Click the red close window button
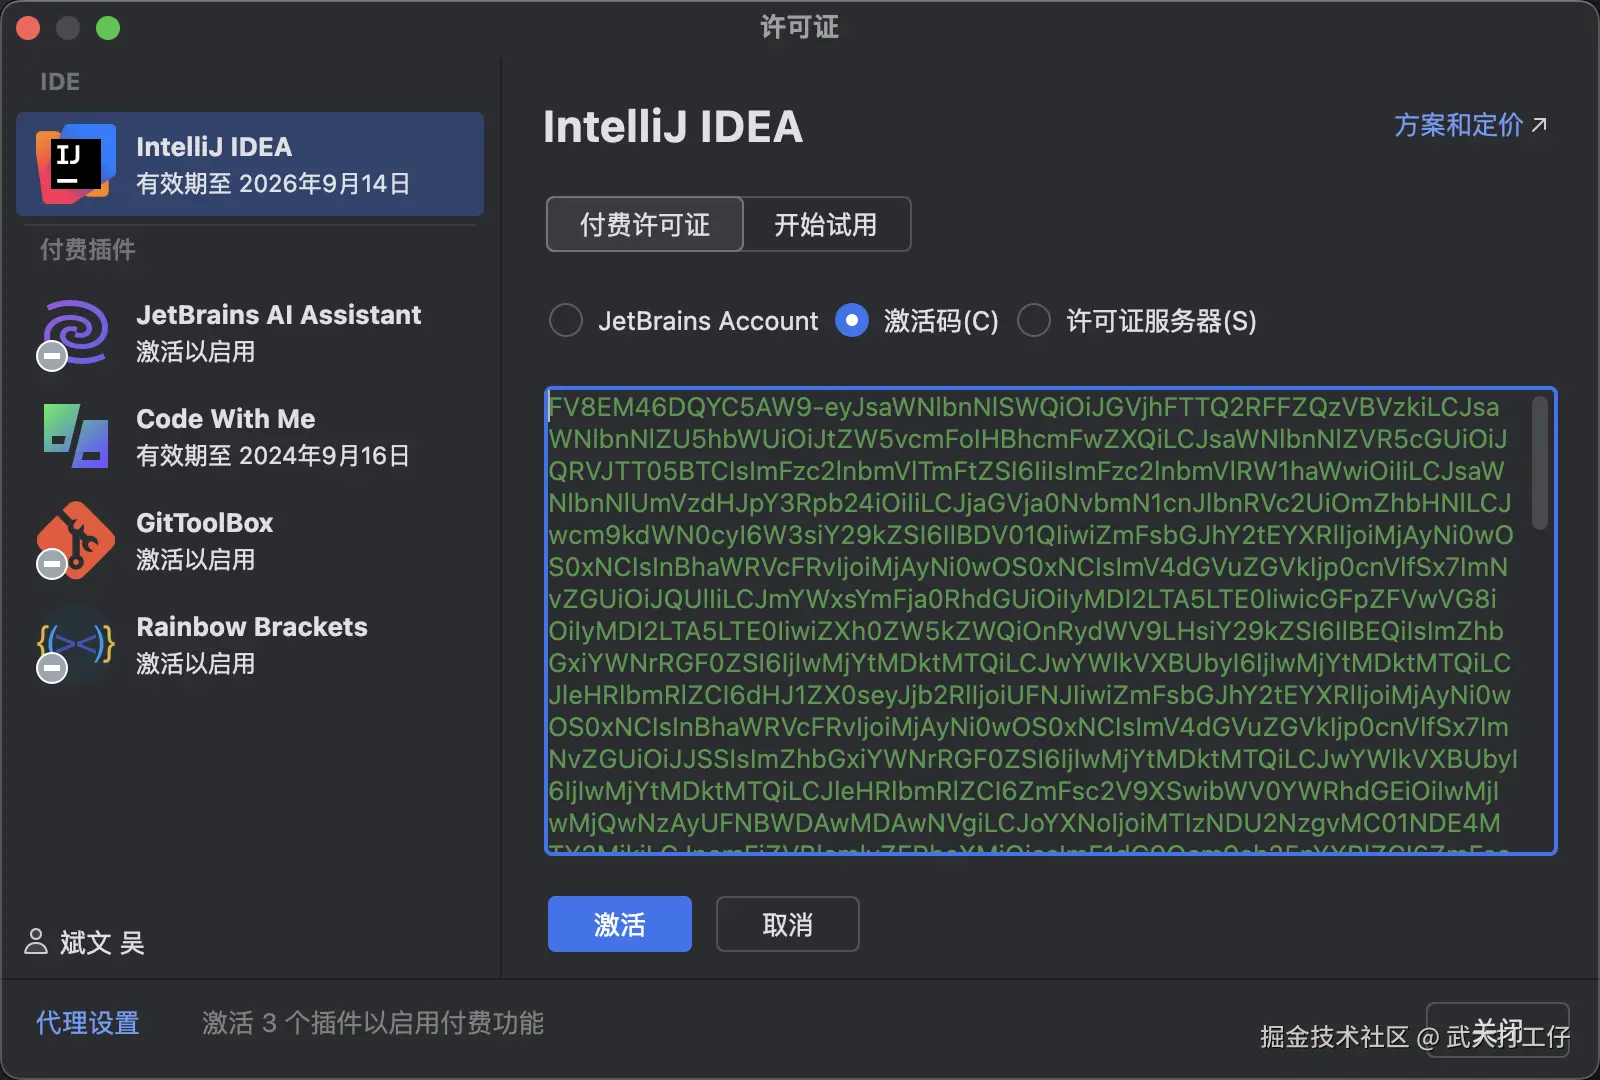The width and height of the screenshot is (1600, 1080). pyautogui.click(x=28, y=28)
